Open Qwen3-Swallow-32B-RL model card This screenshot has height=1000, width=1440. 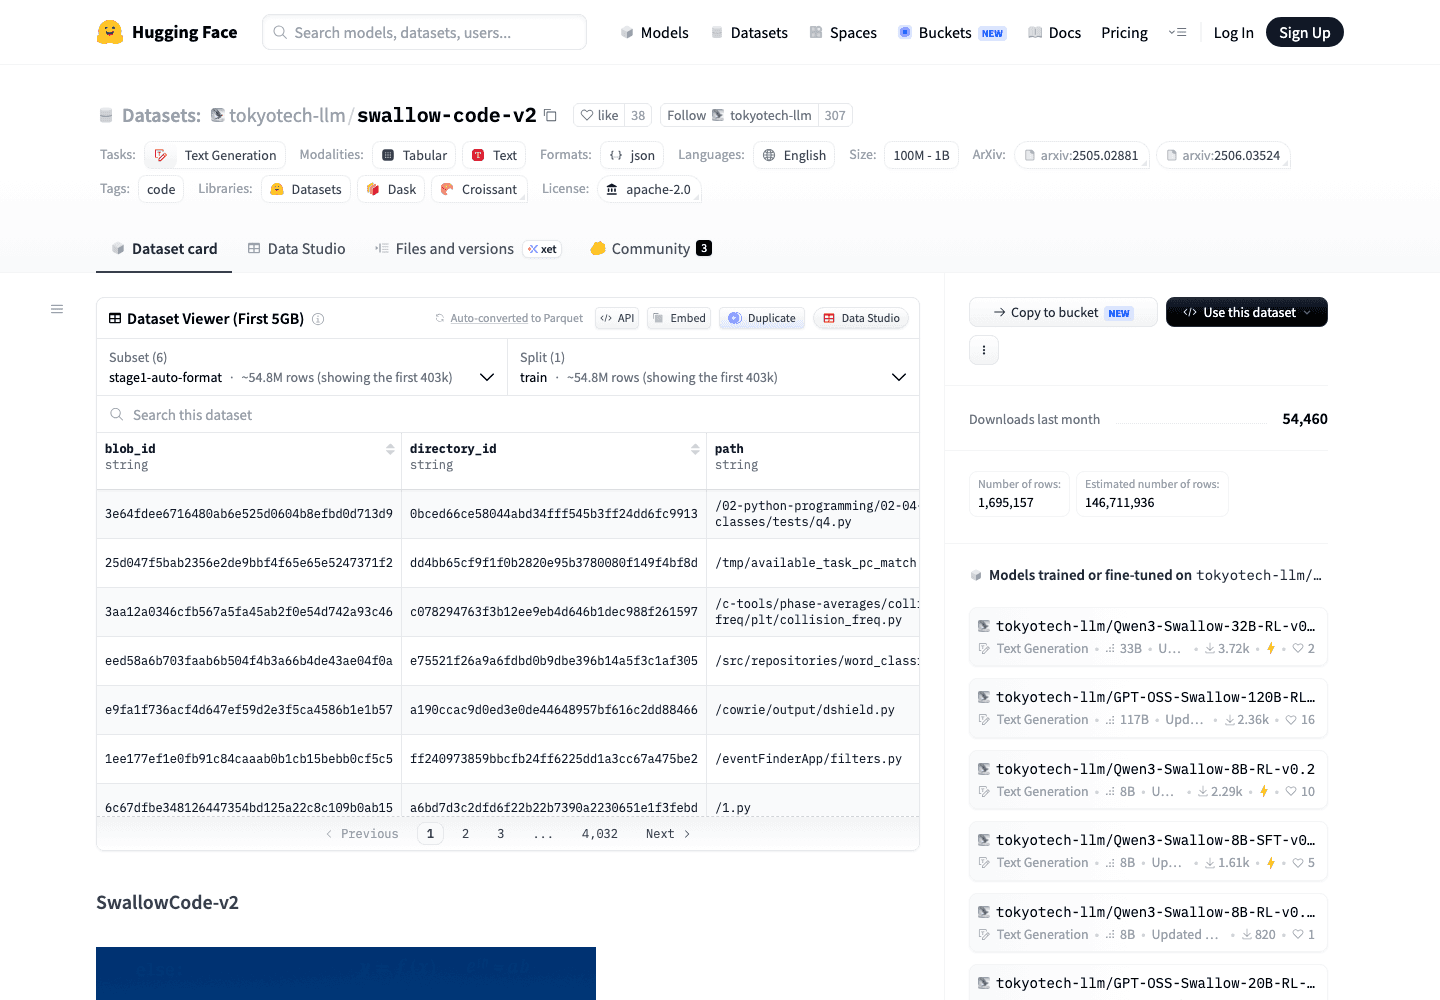coord(1148,637)
